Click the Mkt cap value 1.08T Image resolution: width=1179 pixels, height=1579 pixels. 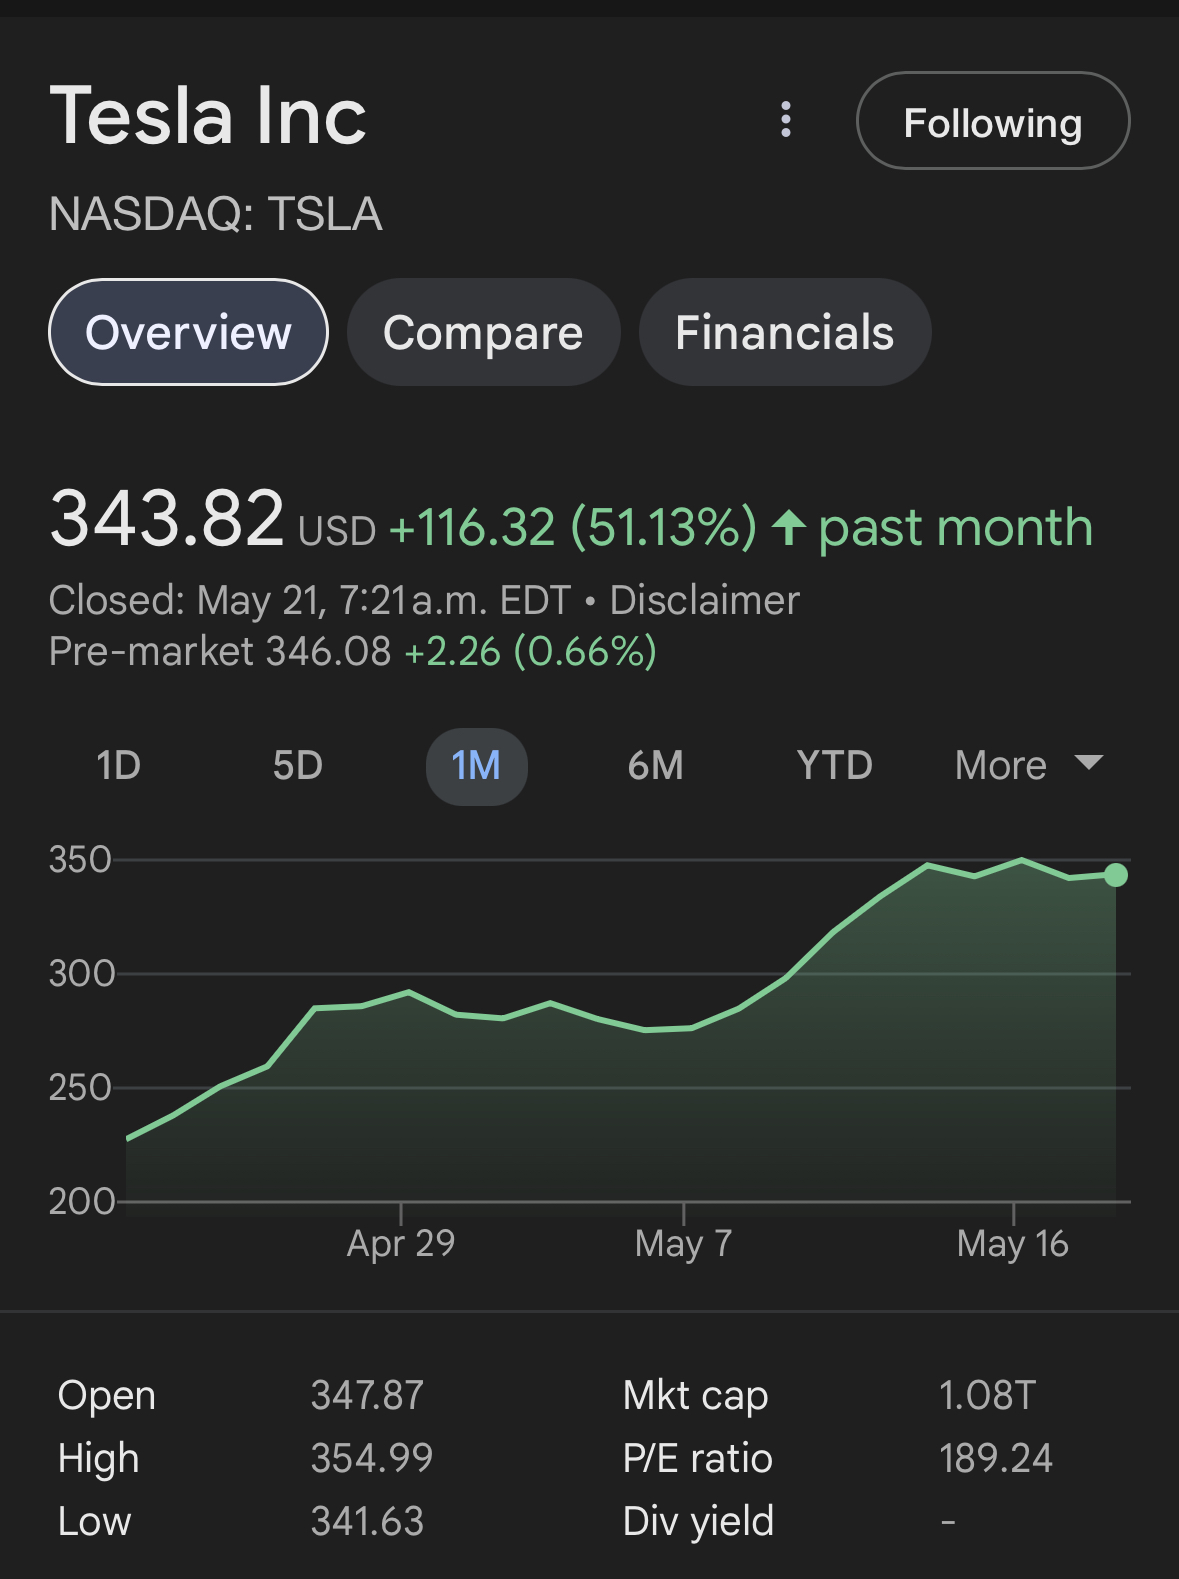[987, 1395]
